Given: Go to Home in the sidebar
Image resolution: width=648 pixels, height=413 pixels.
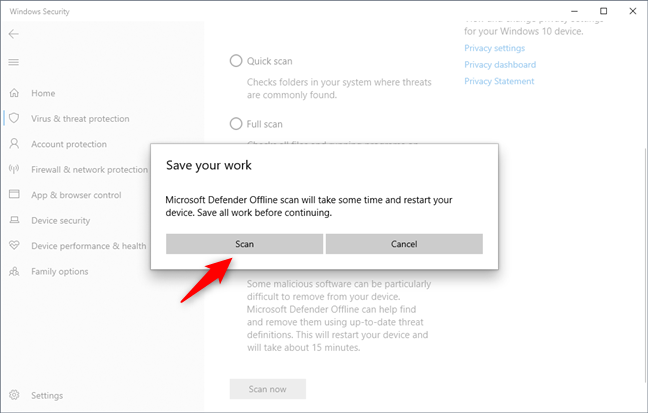Looking at the screenshot, I should tap(43, 93).
